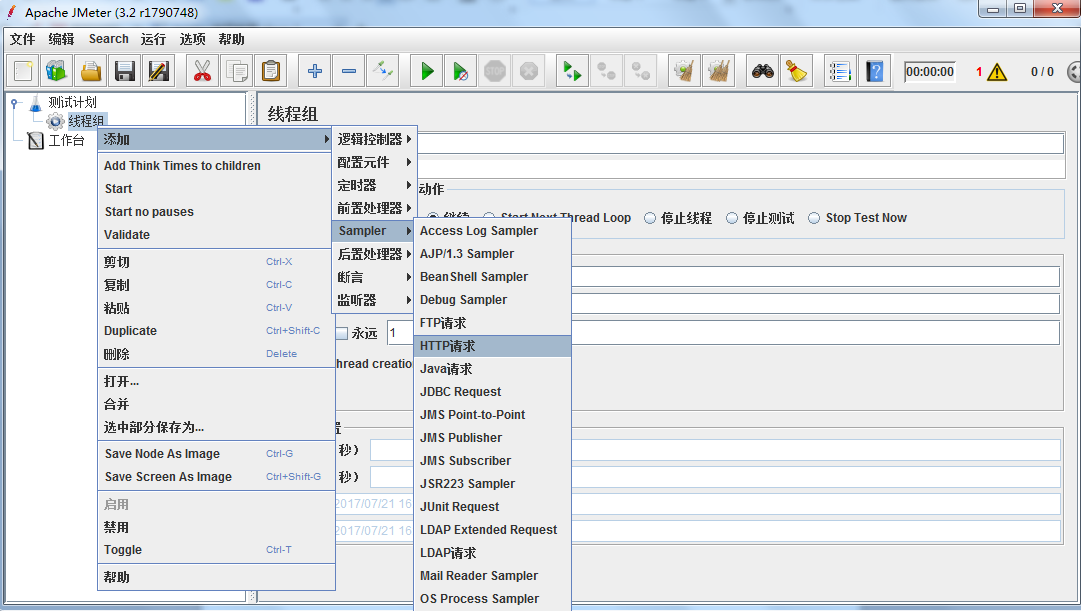Screen dimensions: 1081x611
Task: Click Duplicate in context menu
Action: (216, 331)
